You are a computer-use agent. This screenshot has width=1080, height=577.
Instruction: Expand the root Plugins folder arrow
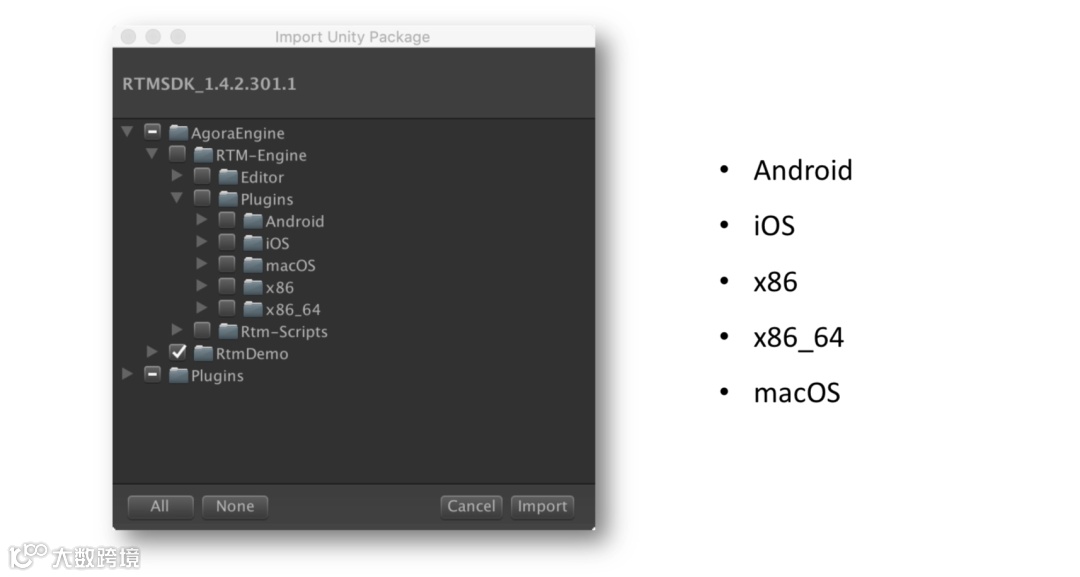point(127,375)
